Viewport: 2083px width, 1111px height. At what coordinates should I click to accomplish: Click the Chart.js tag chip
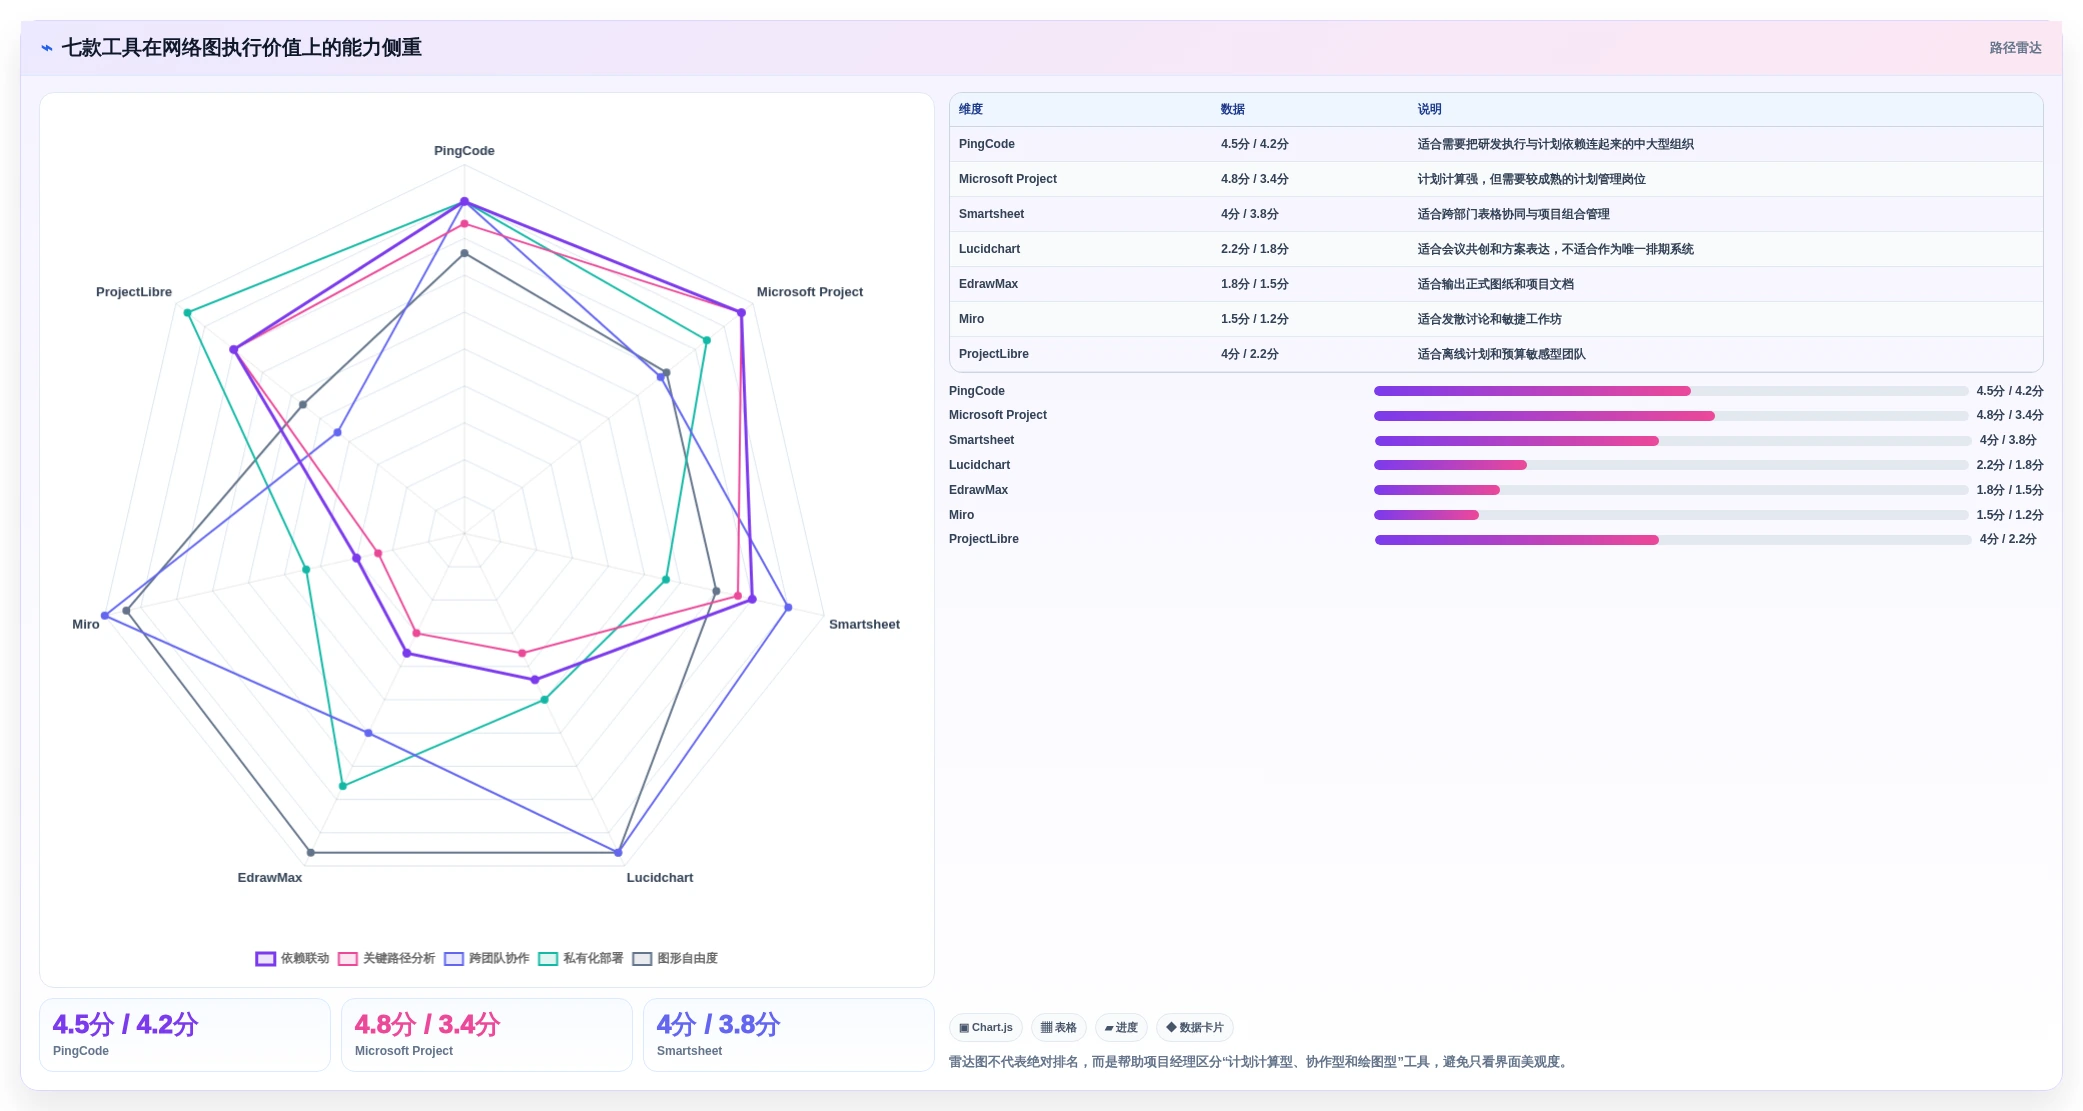tap(986, 1027)
